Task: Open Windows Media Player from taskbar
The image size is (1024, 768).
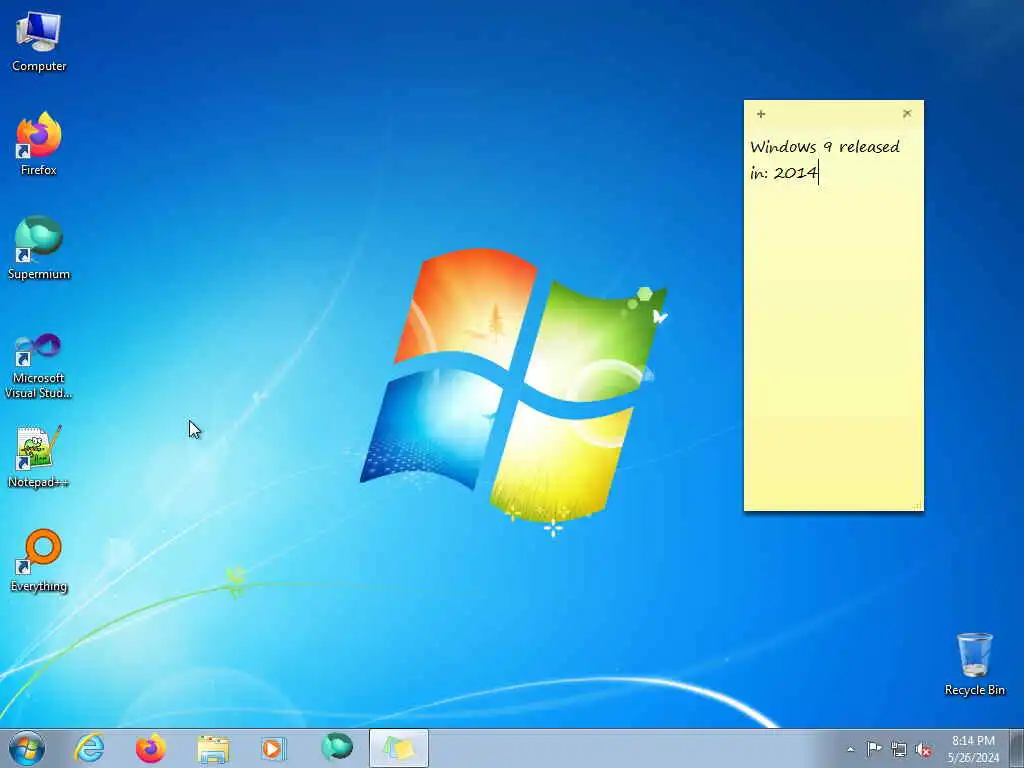Action: coord(273,748)
